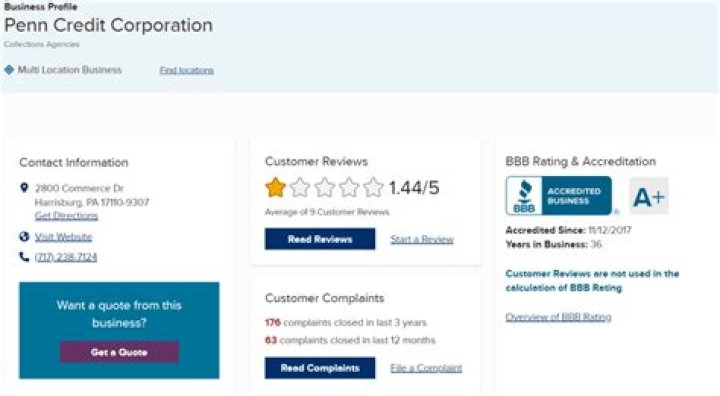
Task: Click the fourth empty rating star
Action: (349, 187)
